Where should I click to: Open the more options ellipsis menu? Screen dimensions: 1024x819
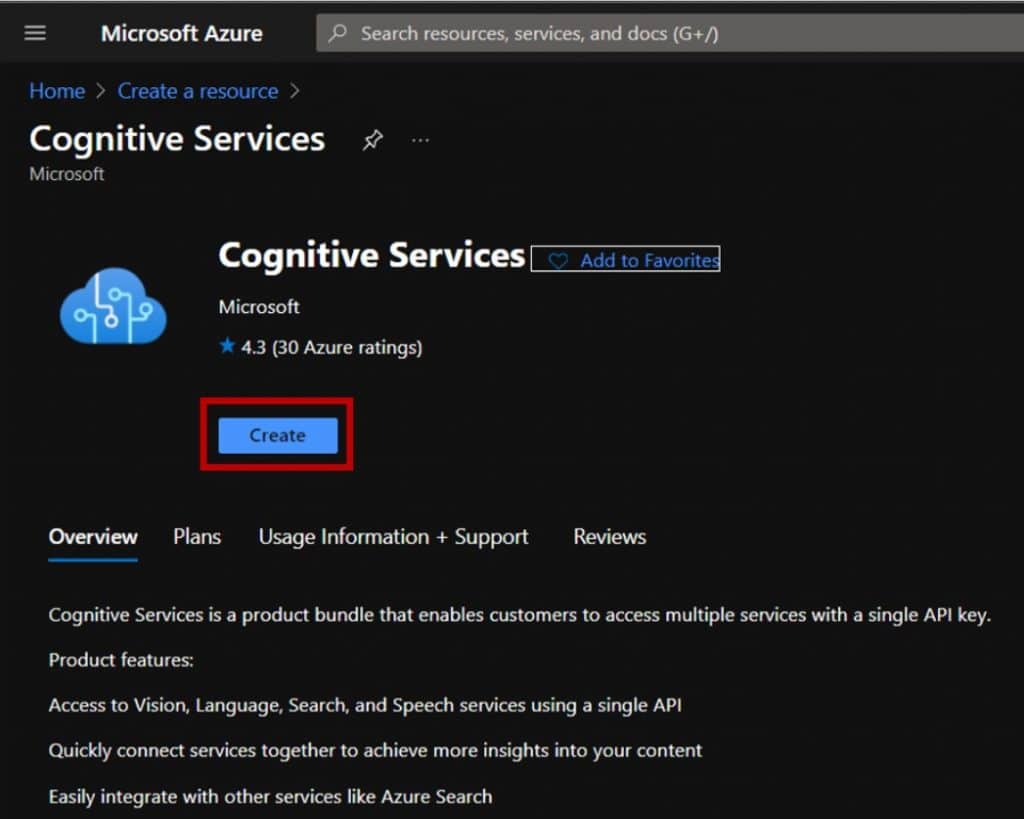click(420, 140)
